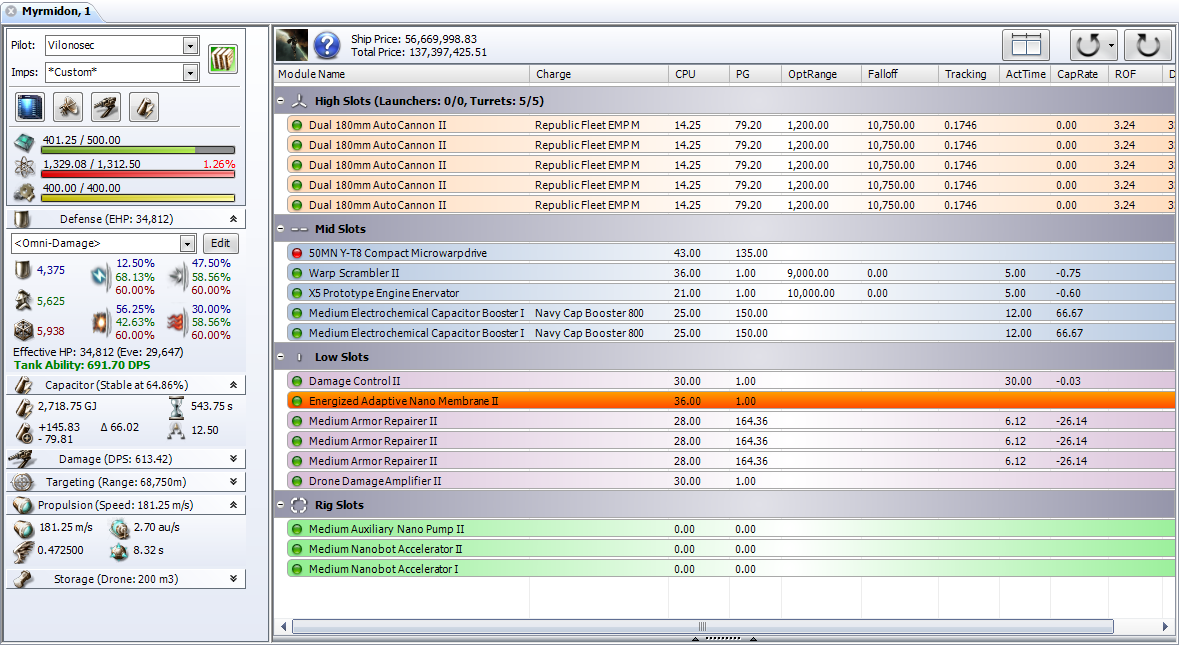
Task: Collapse the Mid Slots group
Action: [280, 229]
